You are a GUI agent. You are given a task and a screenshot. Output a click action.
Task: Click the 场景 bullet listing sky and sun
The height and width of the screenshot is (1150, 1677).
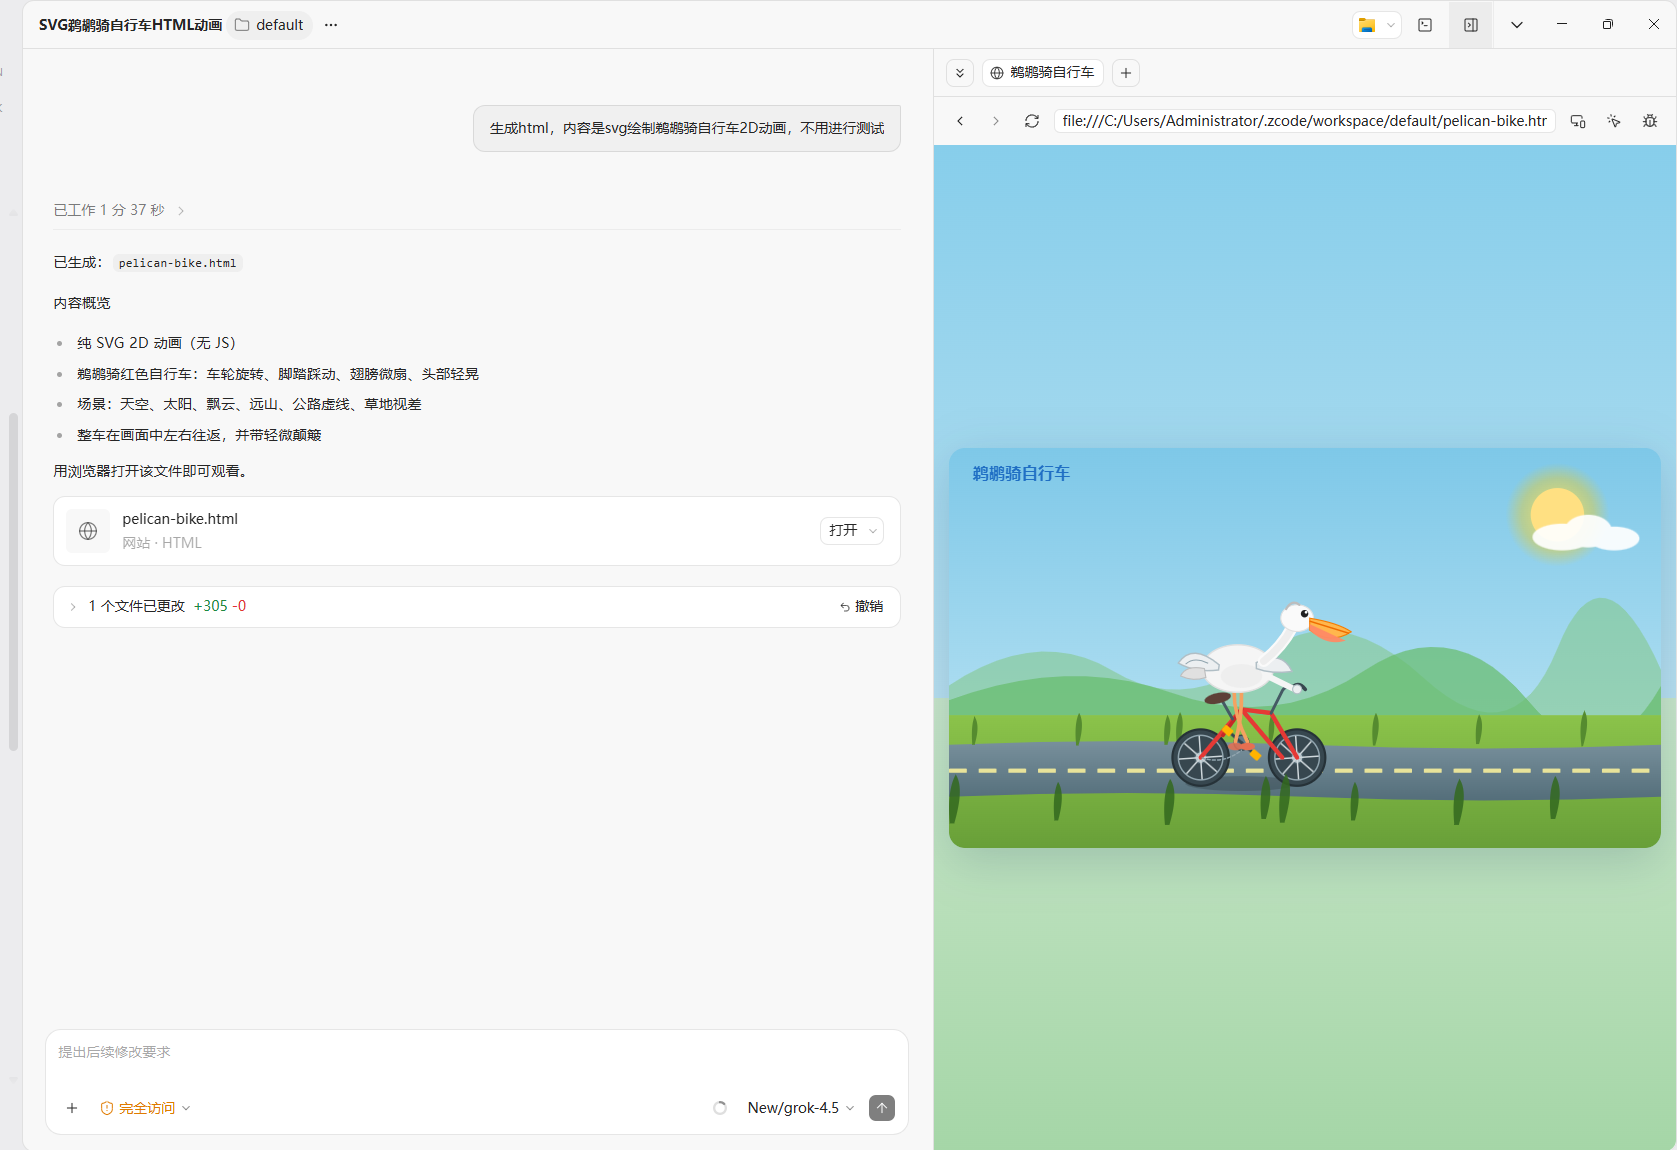(x=249, y=404)
